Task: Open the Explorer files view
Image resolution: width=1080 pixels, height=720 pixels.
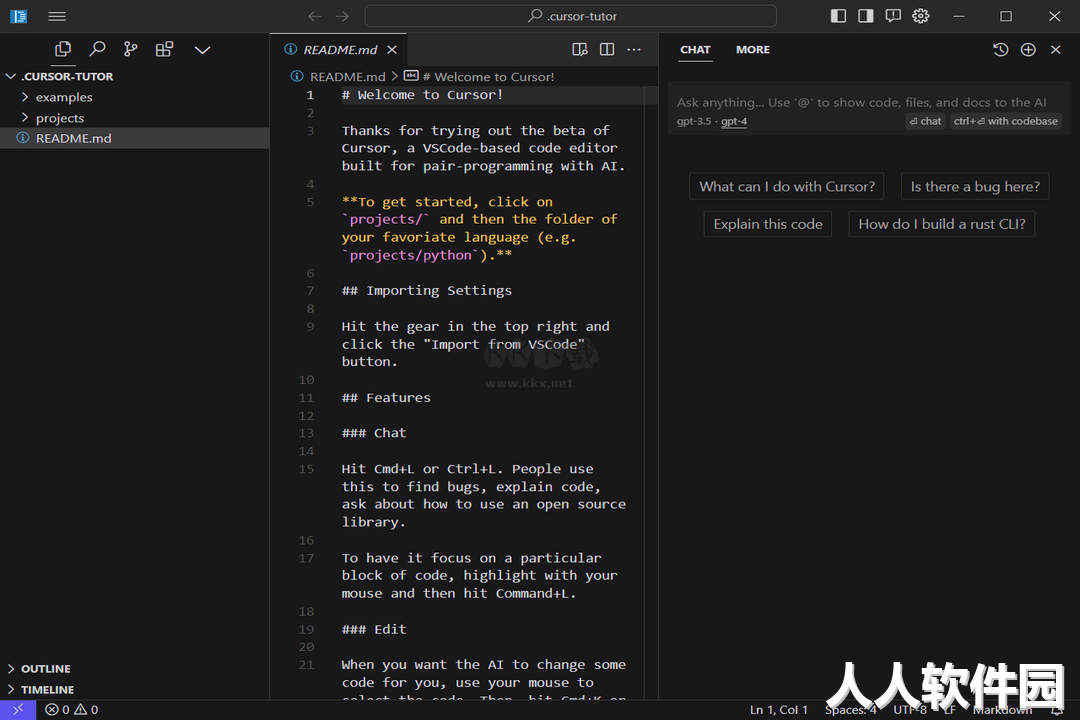Action: pos(63,50)
